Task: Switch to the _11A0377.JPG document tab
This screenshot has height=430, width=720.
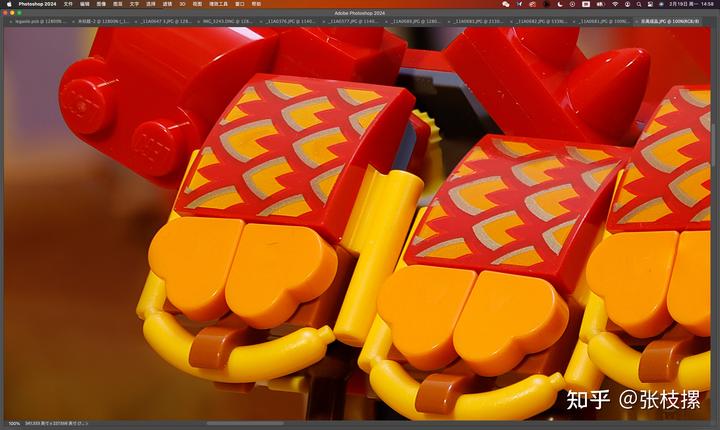Action: (353, 22)
